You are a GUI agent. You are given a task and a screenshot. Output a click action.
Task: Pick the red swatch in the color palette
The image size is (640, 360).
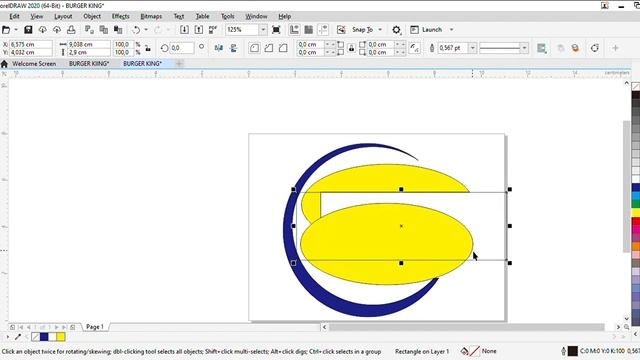tap(636, 221)
